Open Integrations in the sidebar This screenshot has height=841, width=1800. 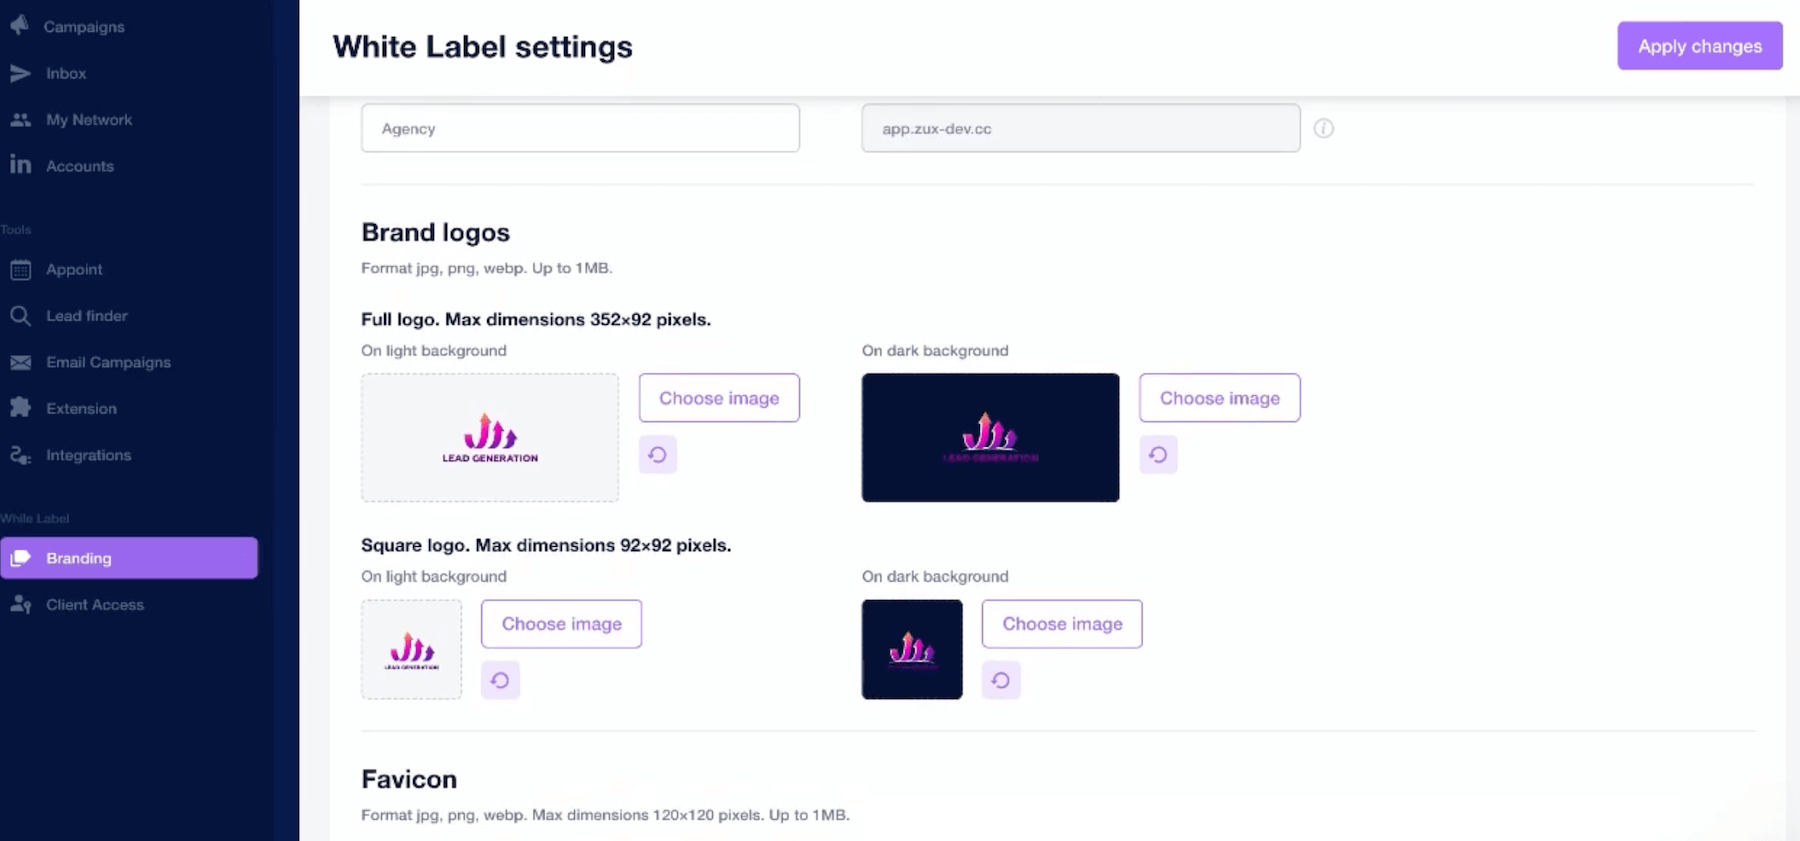tap(88, 455)
